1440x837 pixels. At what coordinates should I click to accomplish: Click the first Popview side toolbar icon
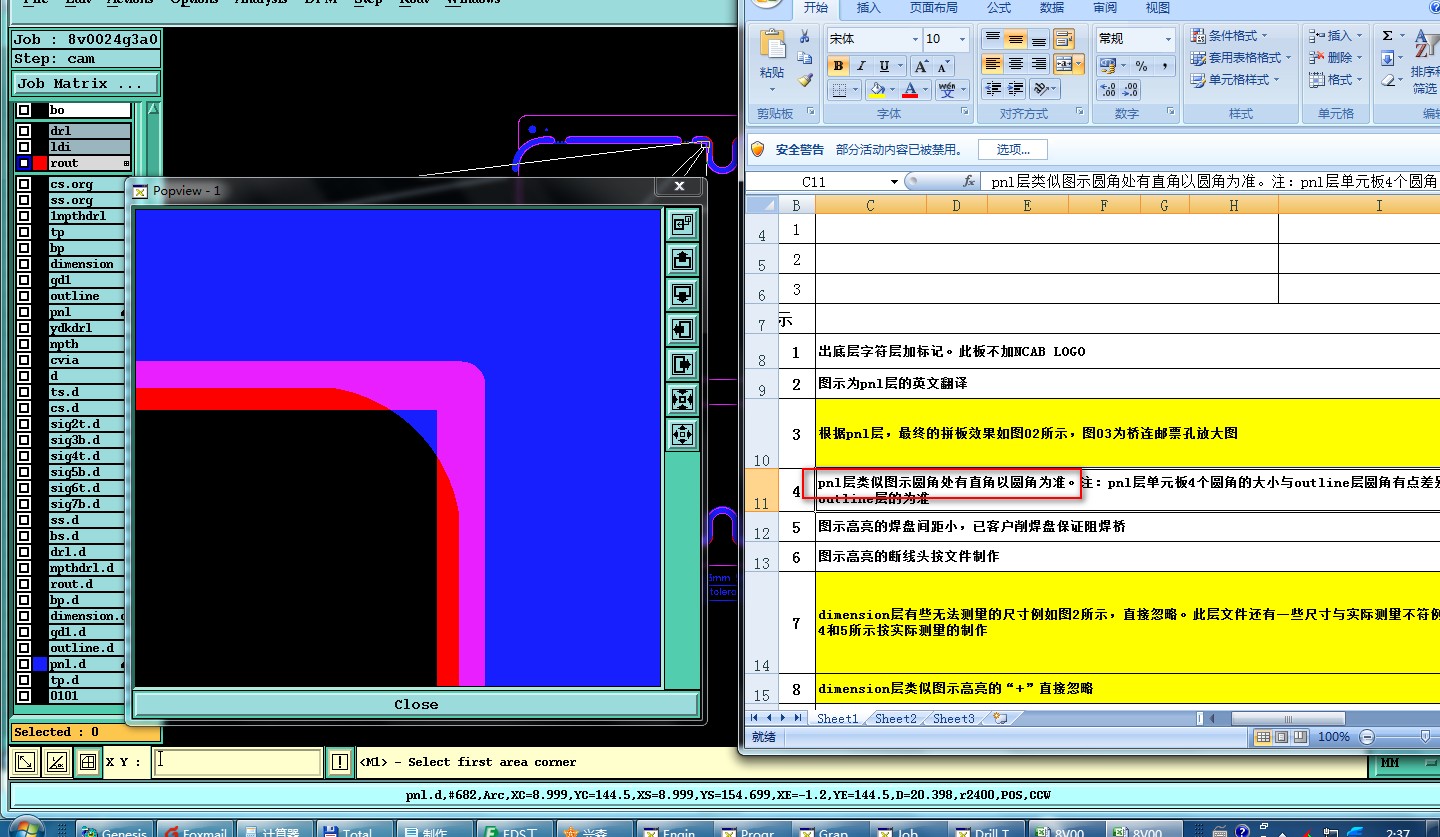coord(683,225)
